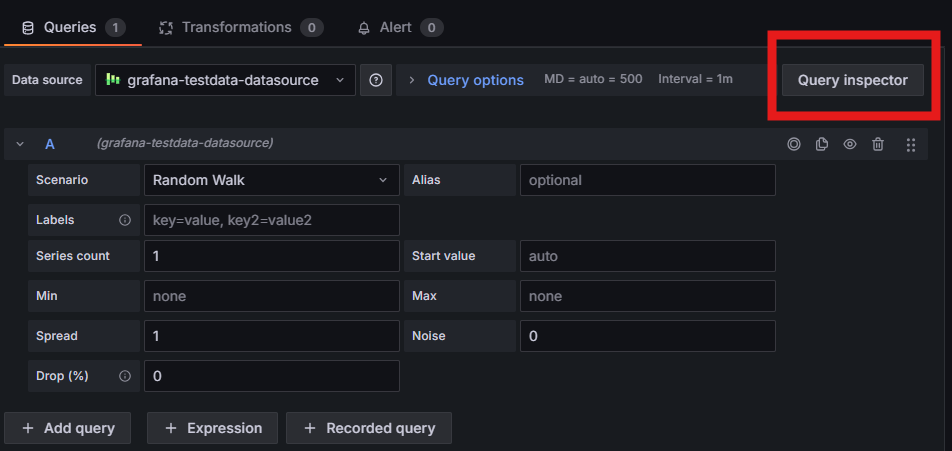Toggle visibility of query A
Image resolution: width=952 pixels, height=451 pixels.
pos(849,144)
